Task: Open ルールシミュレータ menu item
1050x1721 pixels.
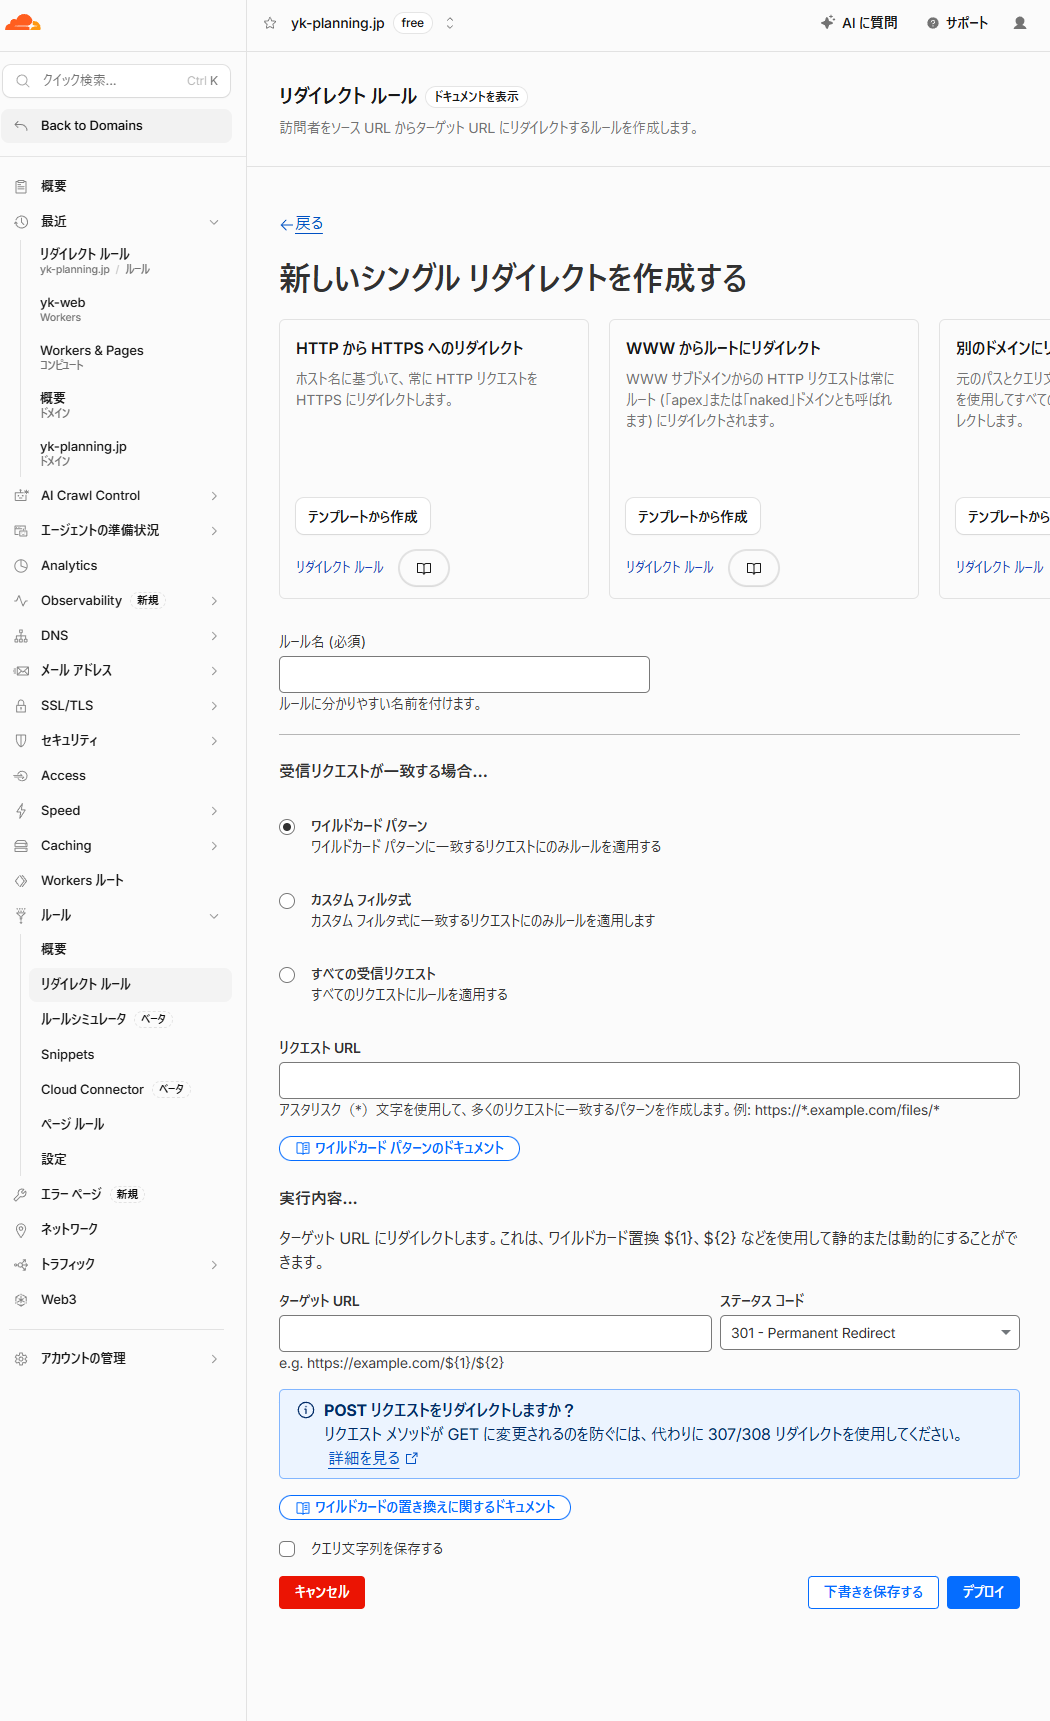Action: (130, 1020)
